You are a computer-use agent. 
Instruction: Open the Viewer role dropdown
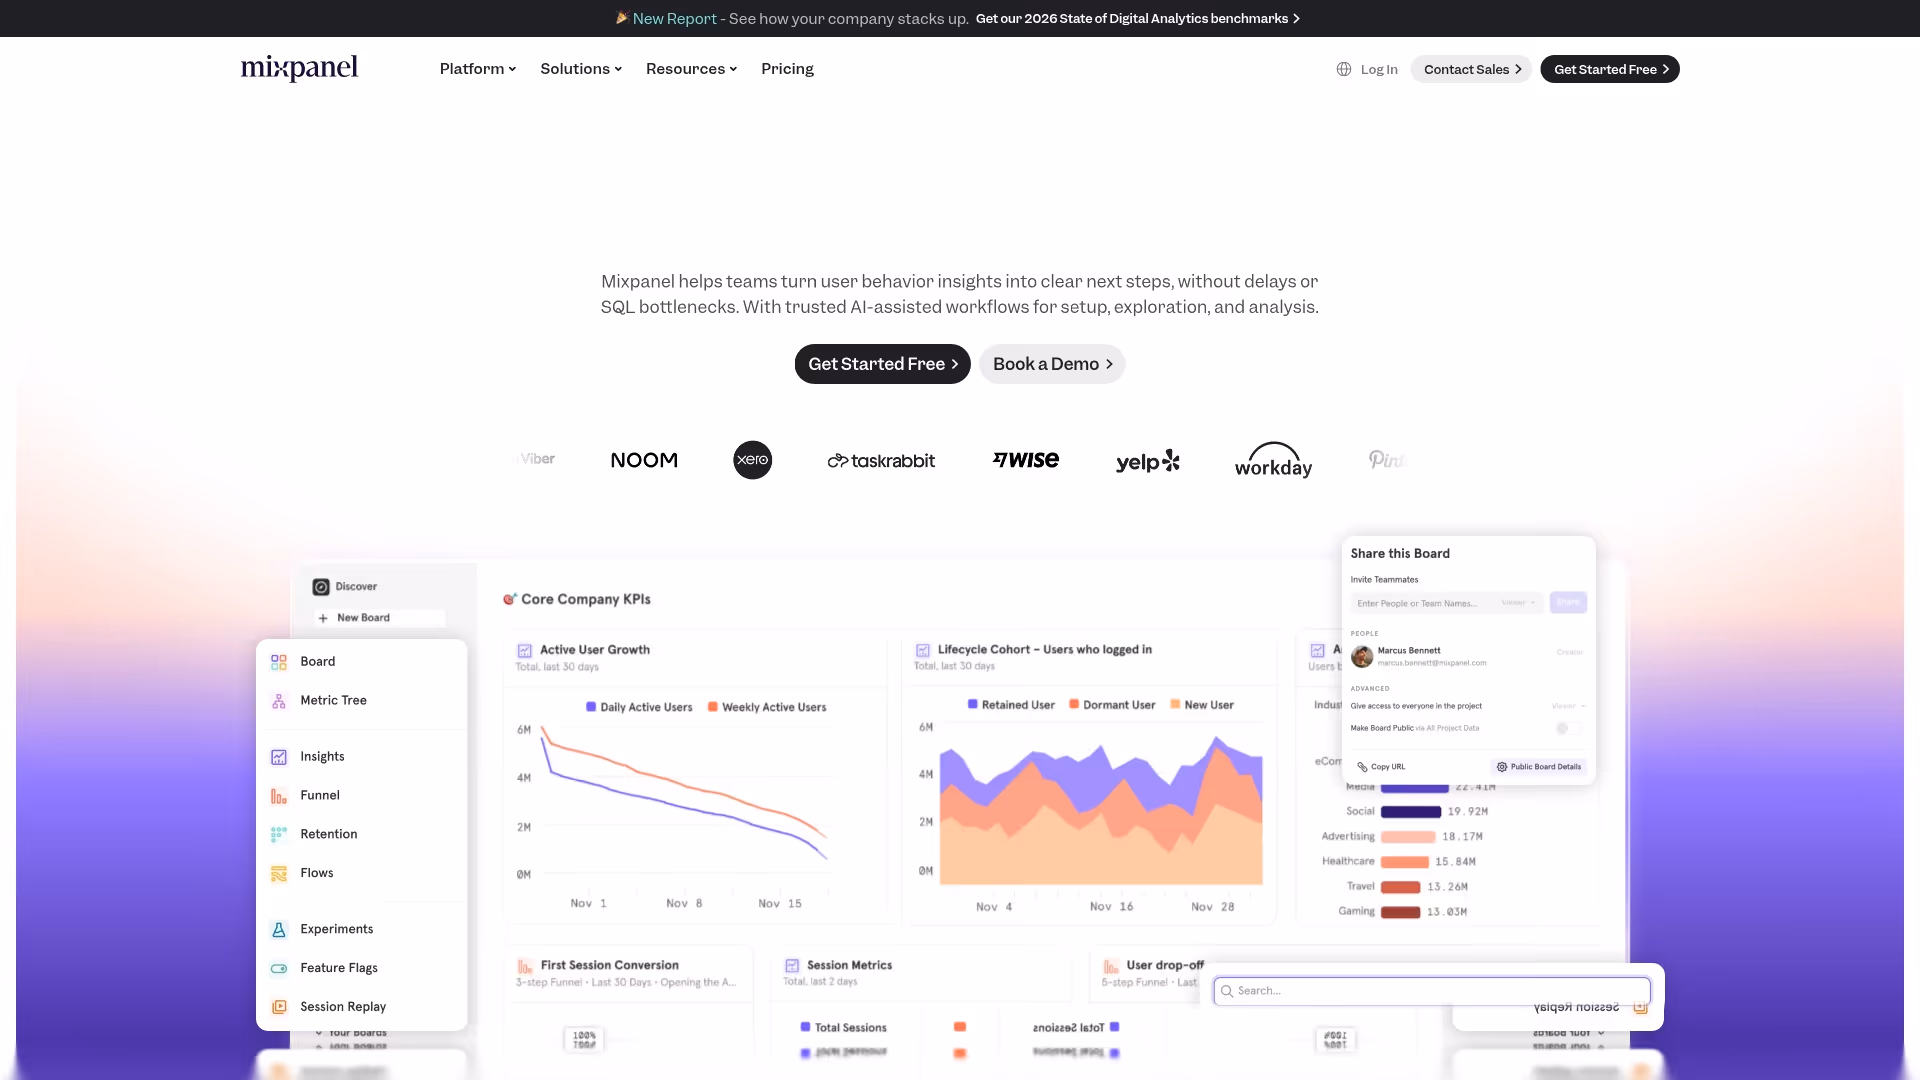pos(1518,603)
